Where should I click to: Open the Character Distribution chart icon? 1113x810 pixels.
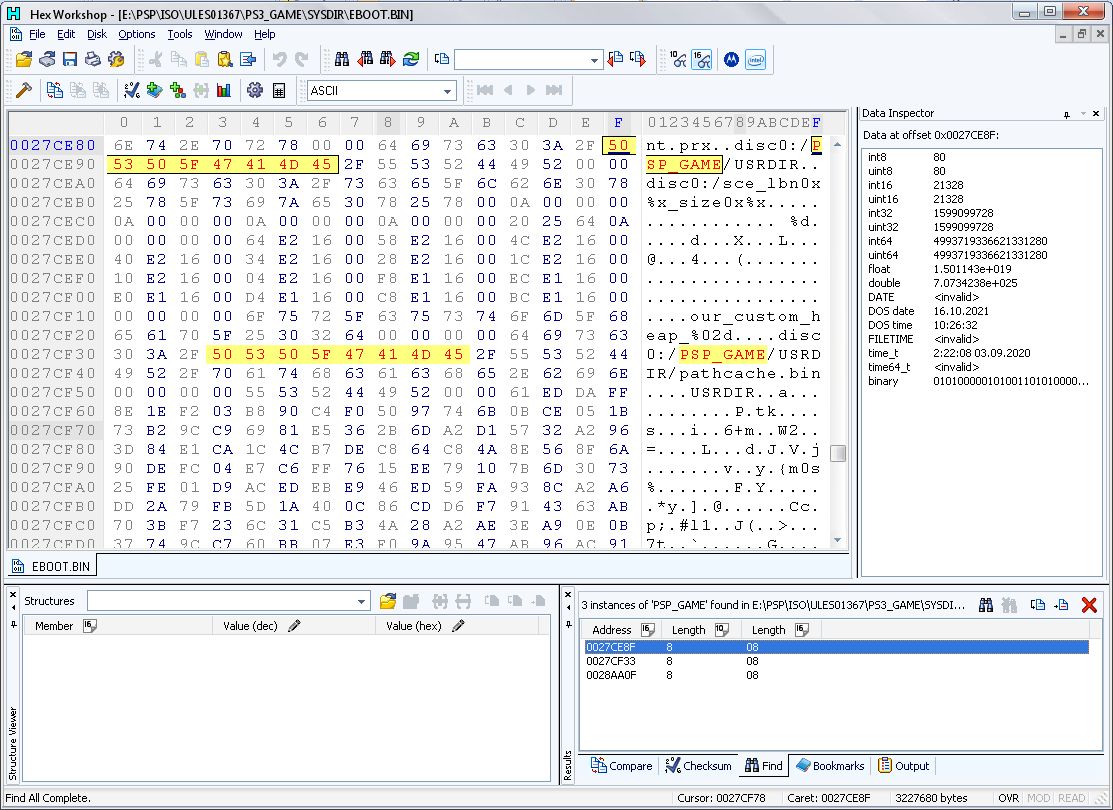224,90
